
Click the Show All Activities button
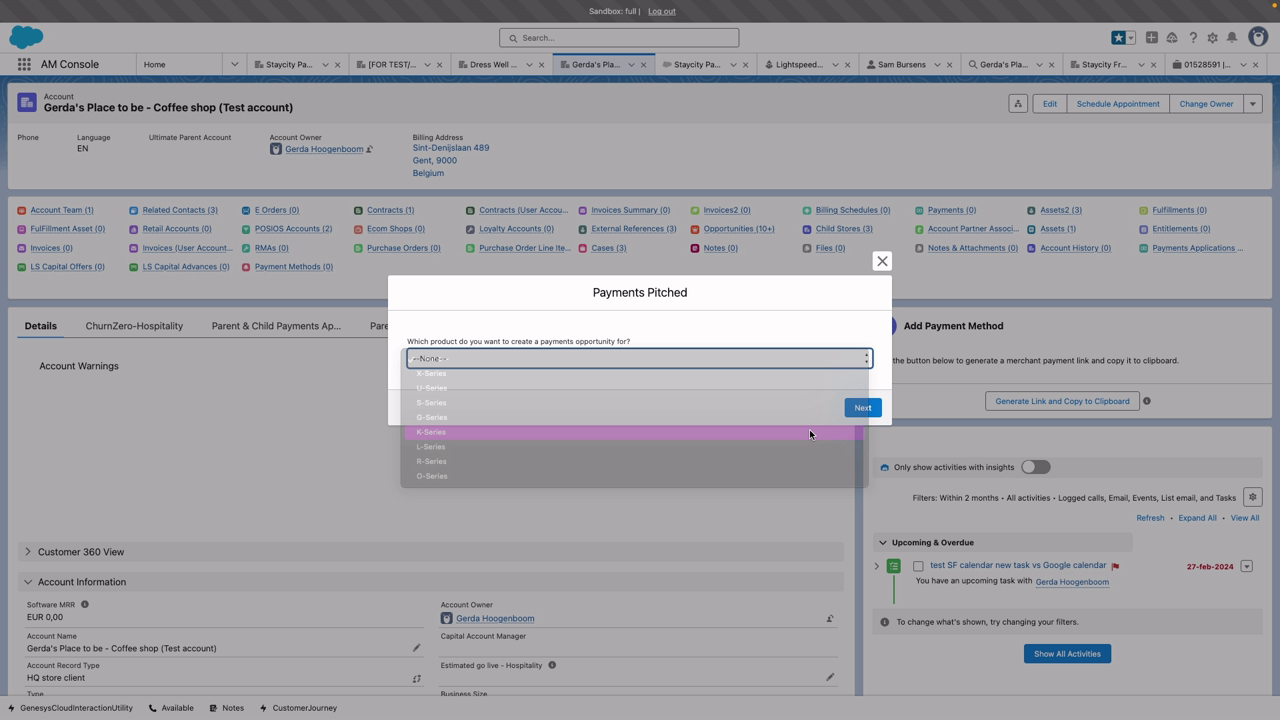(x=1067, y=654)
